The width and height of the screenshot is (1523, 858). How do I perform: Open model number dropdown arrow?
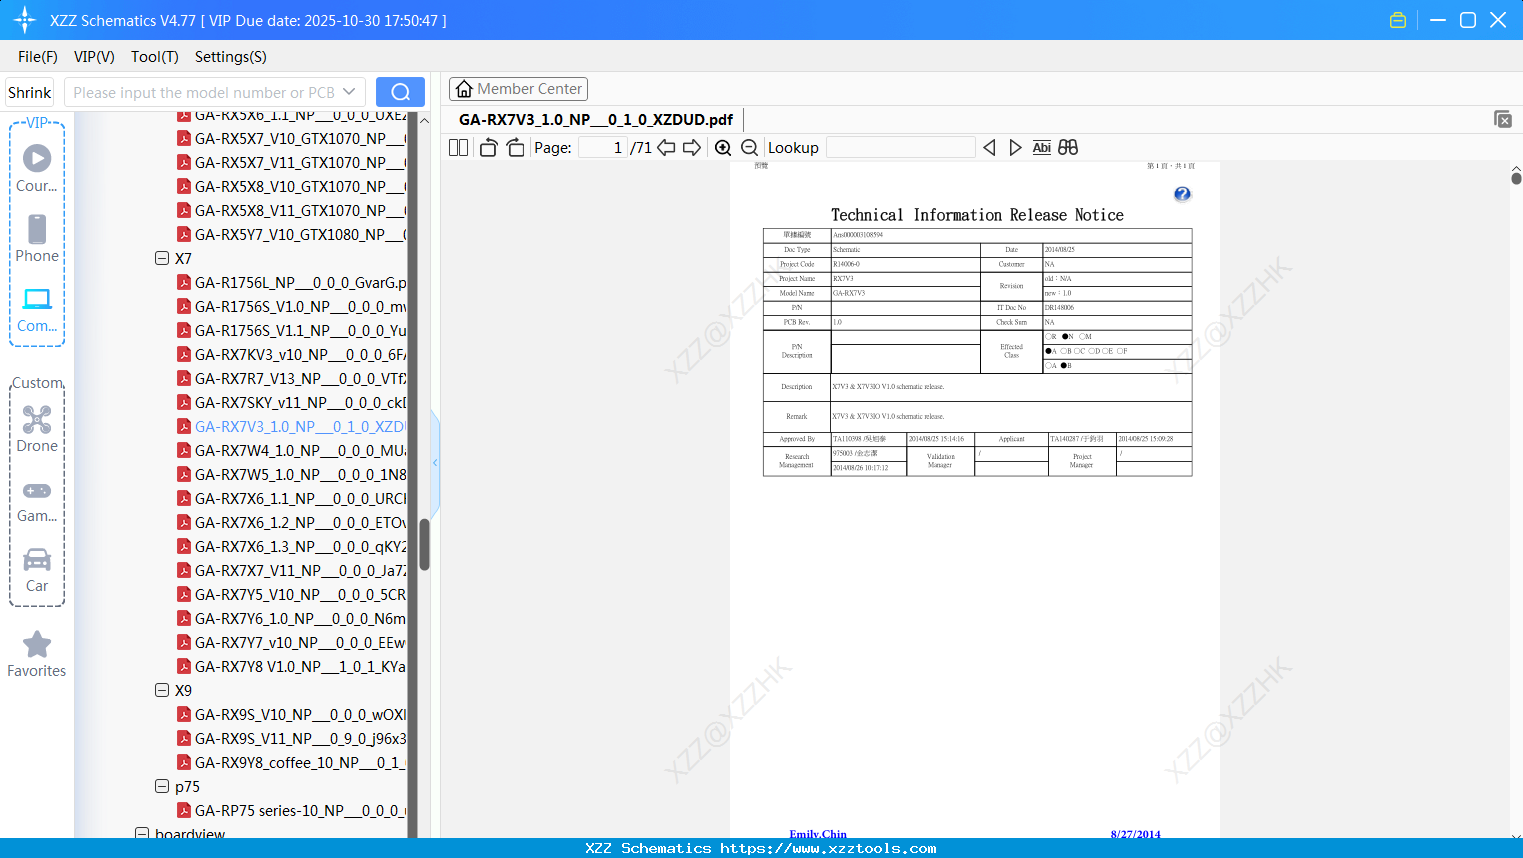click(x=349, y=92)
